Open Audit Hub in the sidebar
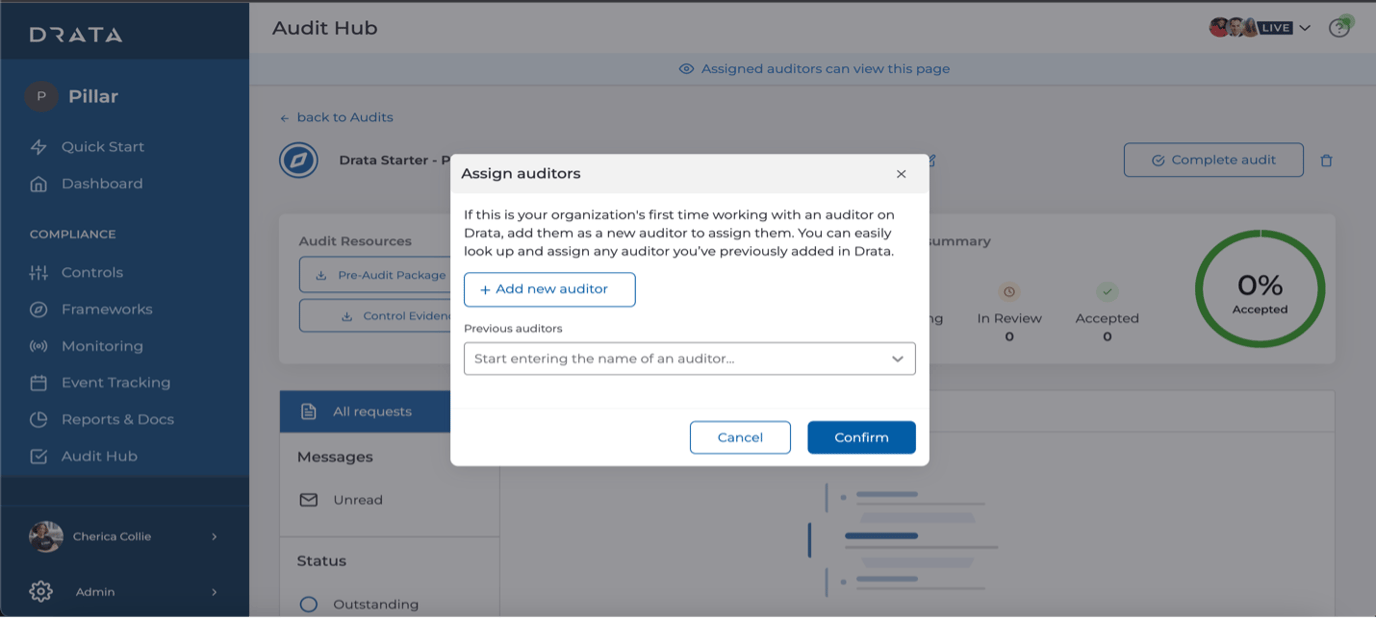The image size is (1376, 619). pos(99,456)
